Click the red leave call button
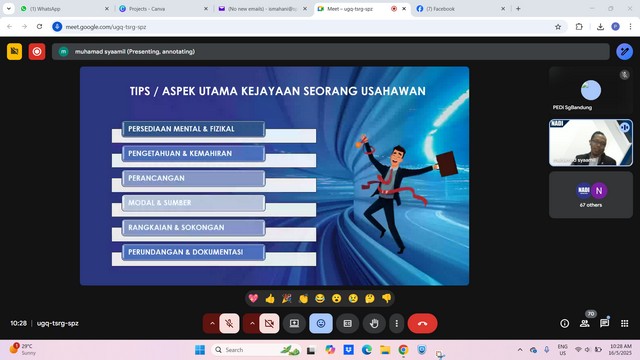 click(422, 323)
